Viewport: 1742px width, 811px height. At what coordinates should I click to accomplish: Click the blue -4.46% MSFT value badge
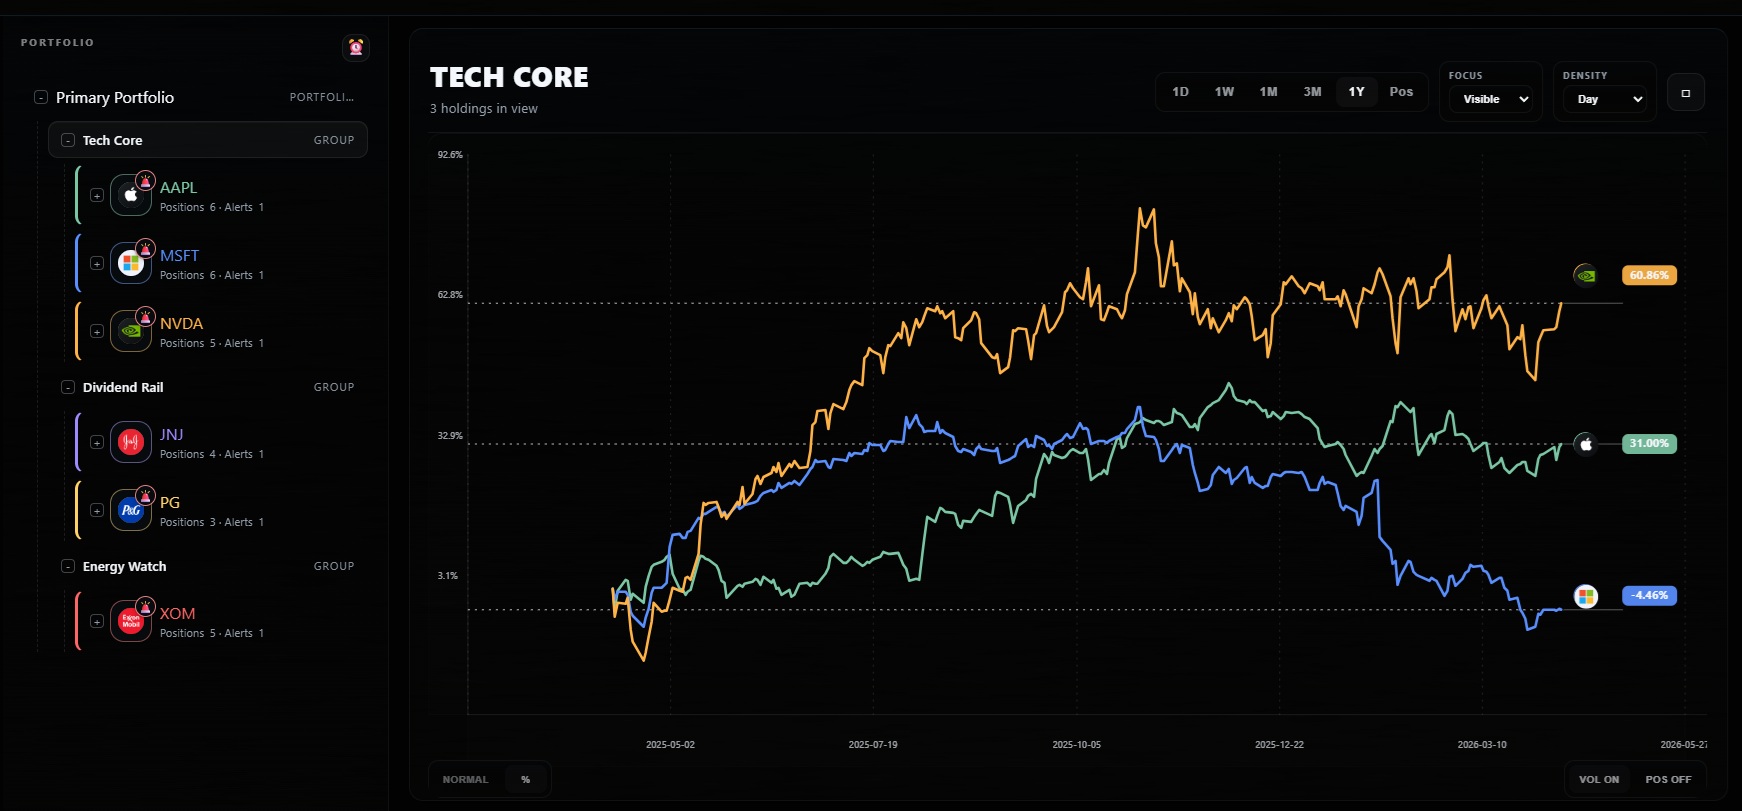1649,595
